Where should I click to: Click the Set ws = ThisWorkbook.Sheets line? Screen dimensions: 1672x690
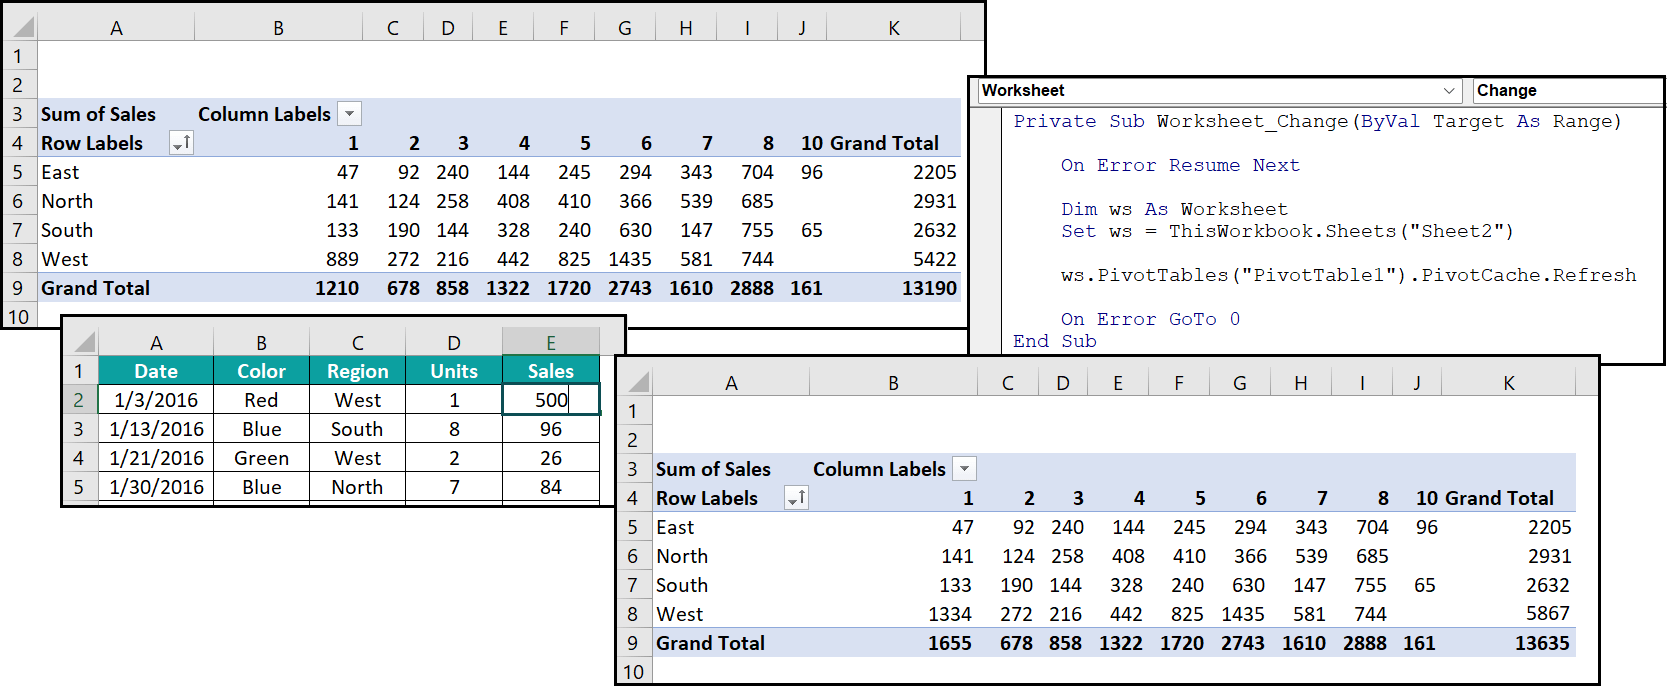pyautogui.click(x=1287, y=231)
